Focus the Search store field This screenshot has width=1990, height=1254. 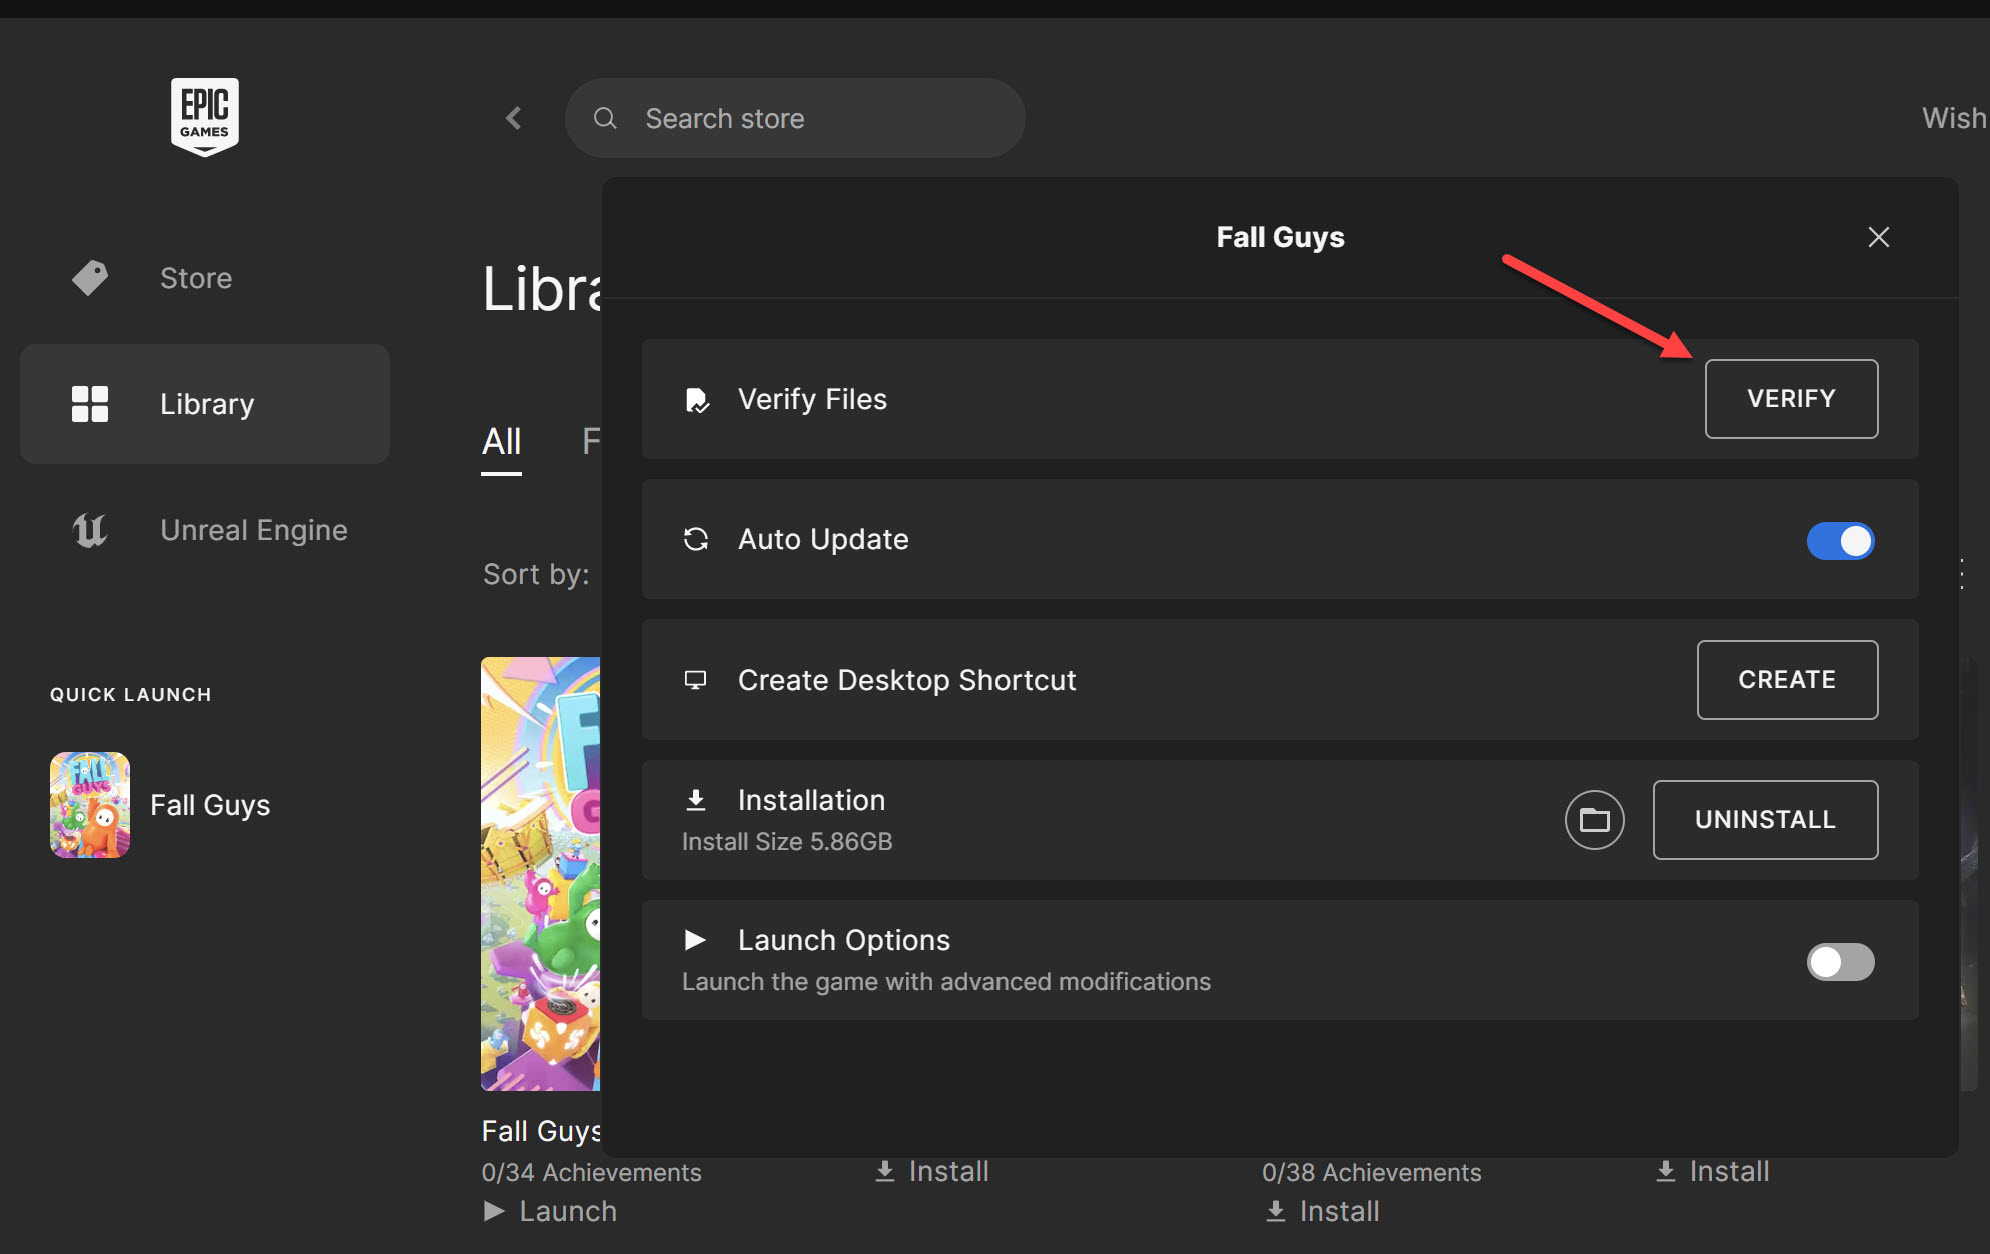pos(795,118)
